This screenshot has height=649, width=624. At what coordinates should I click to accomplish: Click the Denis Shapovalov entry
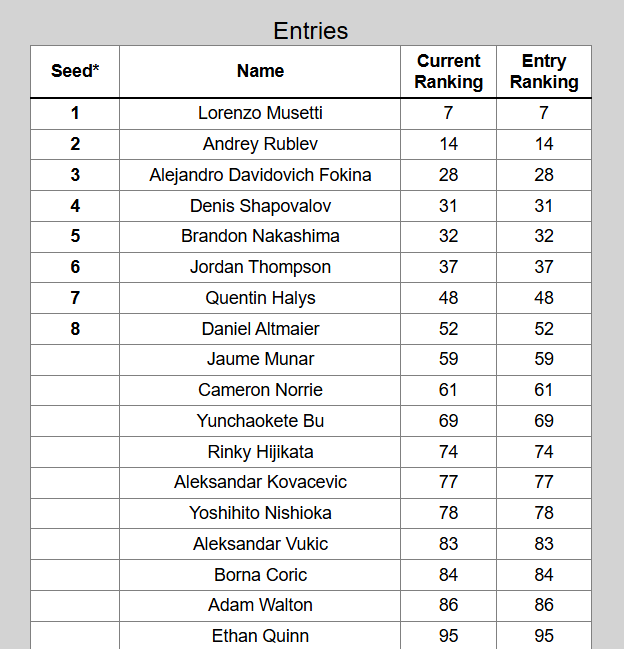[260, 206]
